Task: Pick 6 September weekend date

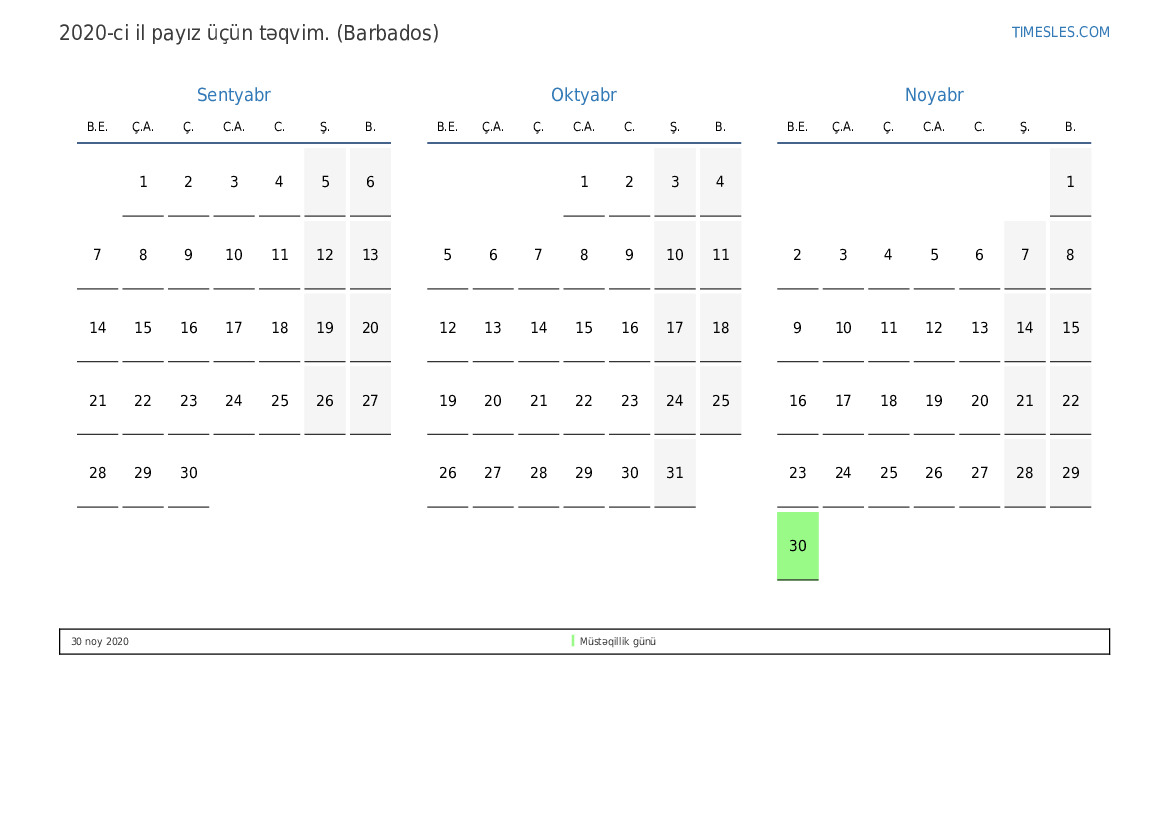Action: click(x=370, y=182)
